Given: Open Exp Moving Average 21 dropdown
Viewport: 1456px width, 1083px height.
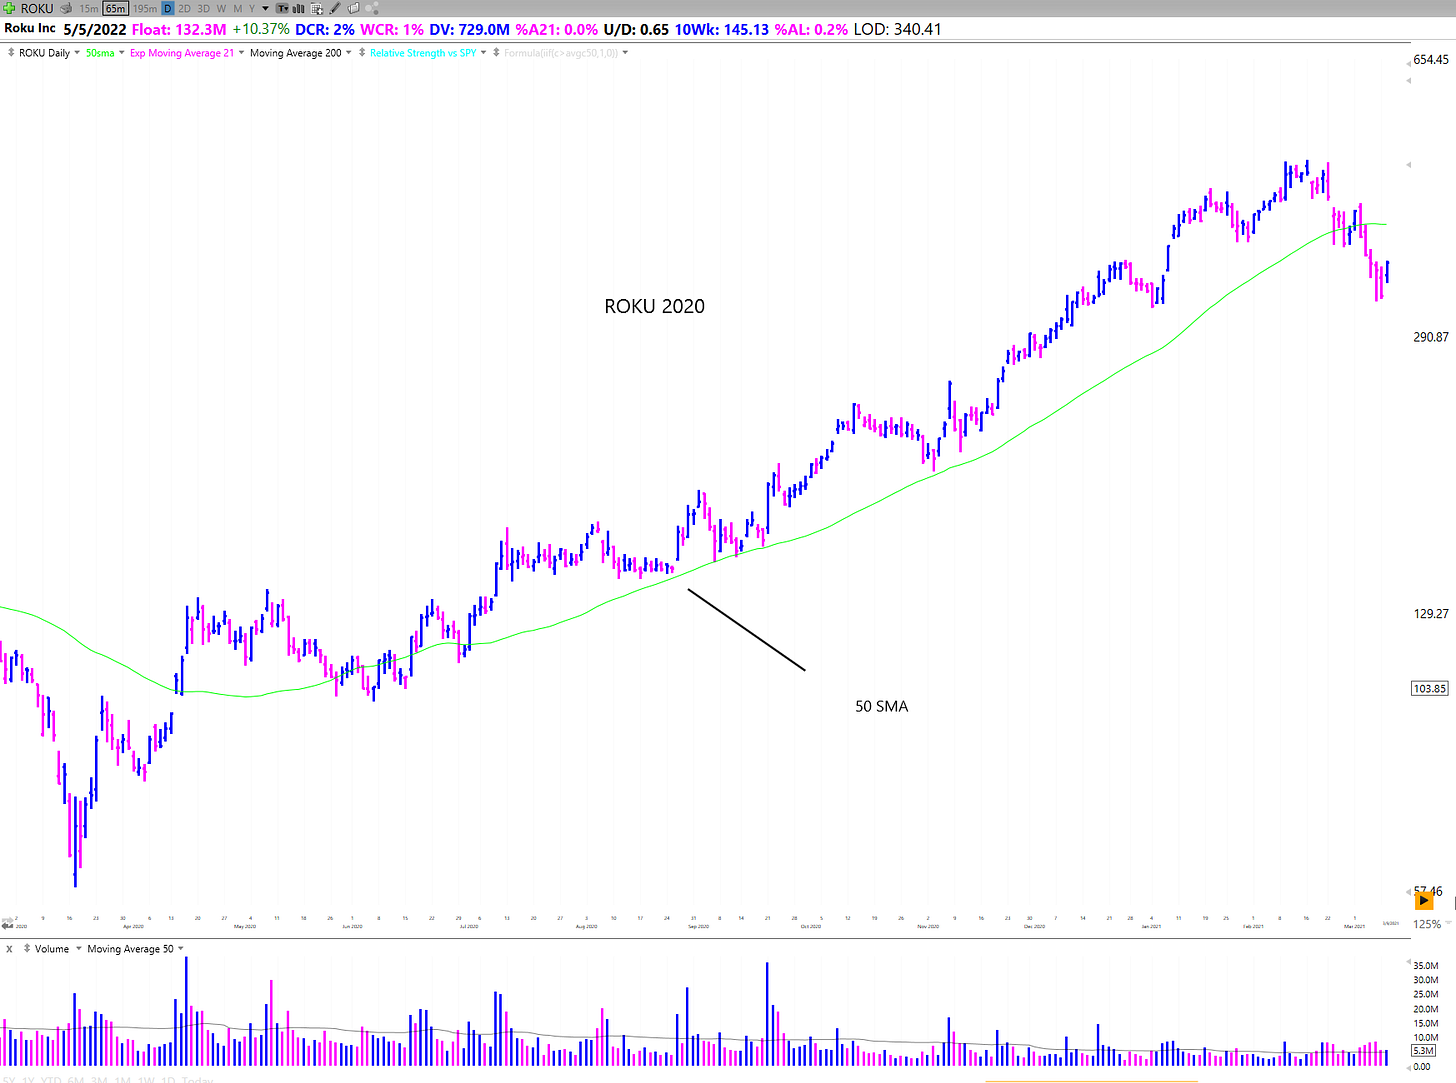Looking at the screenshot, I should (x=241, y=53).
